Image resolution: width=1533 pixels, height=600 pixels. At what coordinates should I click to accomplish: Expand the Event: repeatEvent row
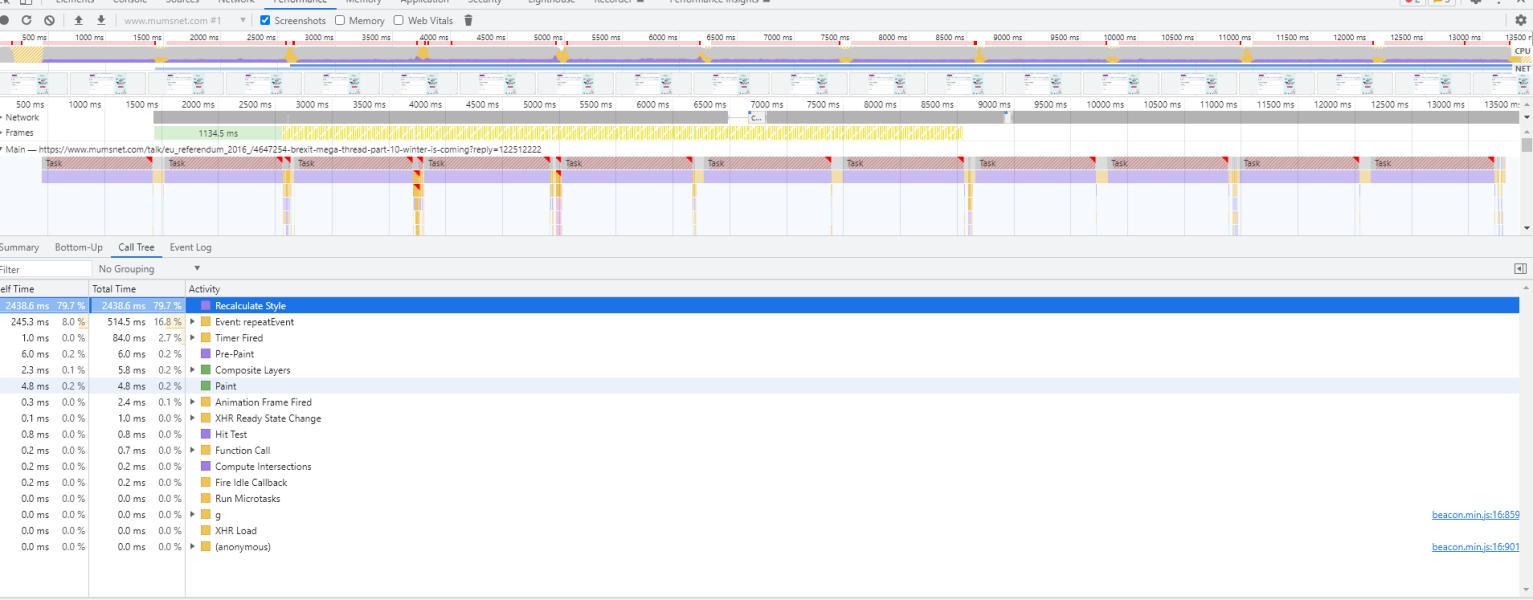click(x=193, y=322)
